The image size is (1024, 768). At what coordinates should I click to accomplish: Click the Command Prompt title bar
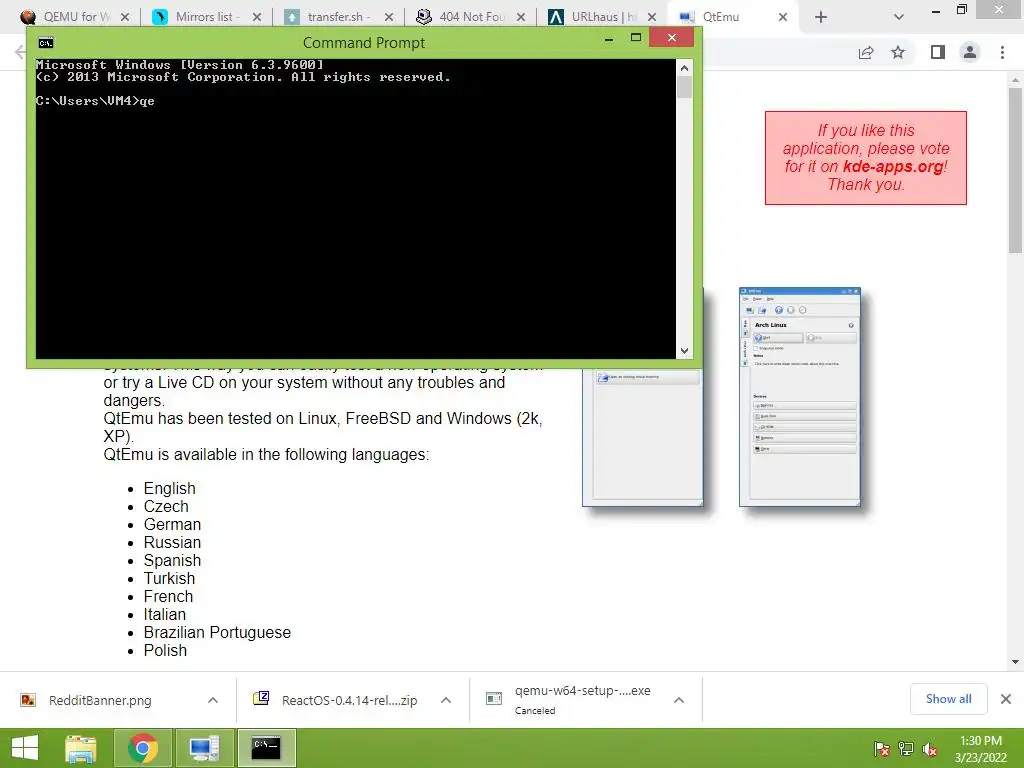pyautogui.click(x=364, y=43)
